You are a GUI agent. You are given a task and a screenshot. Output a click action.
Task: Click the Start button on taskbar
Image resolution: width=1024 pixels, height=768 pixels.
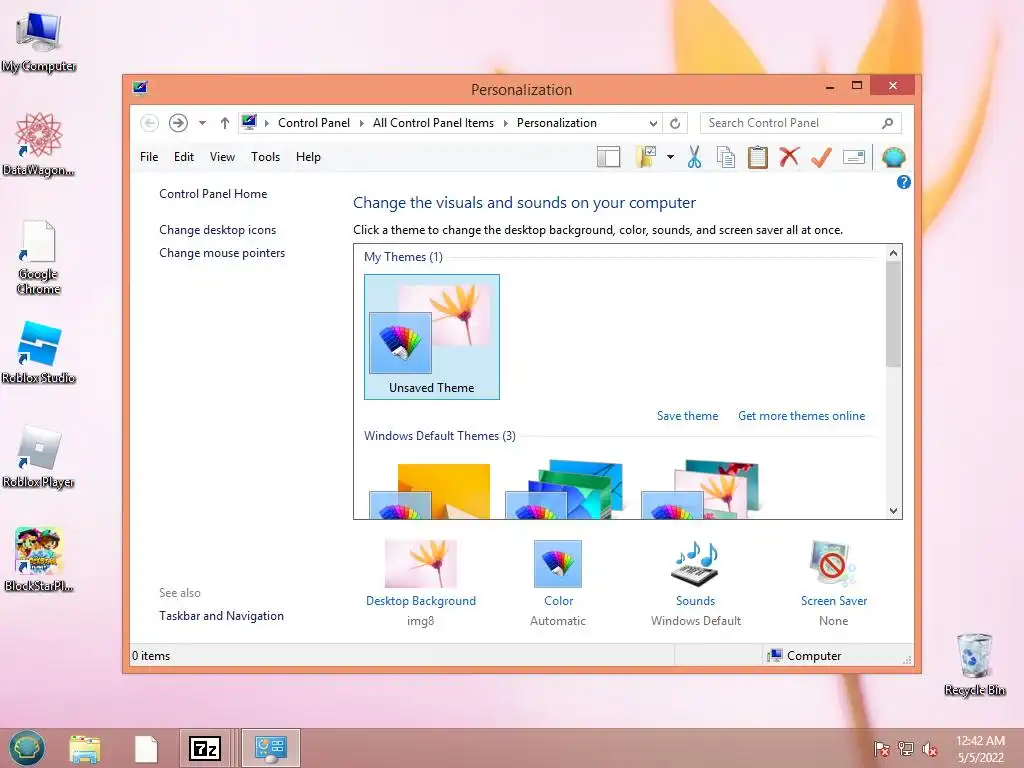coord(27,748)
